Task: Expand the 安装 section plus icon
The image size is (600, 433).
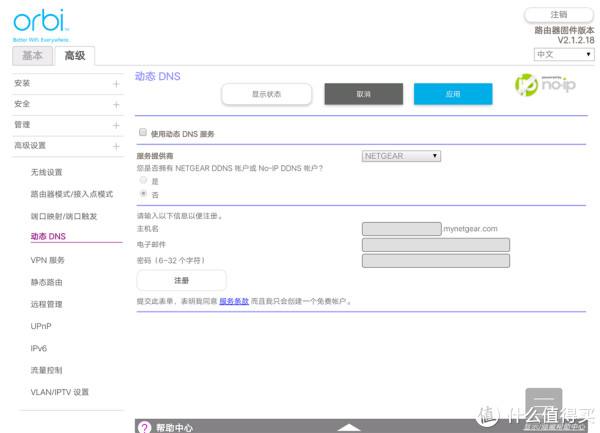Action: click(x=116, y=83)
